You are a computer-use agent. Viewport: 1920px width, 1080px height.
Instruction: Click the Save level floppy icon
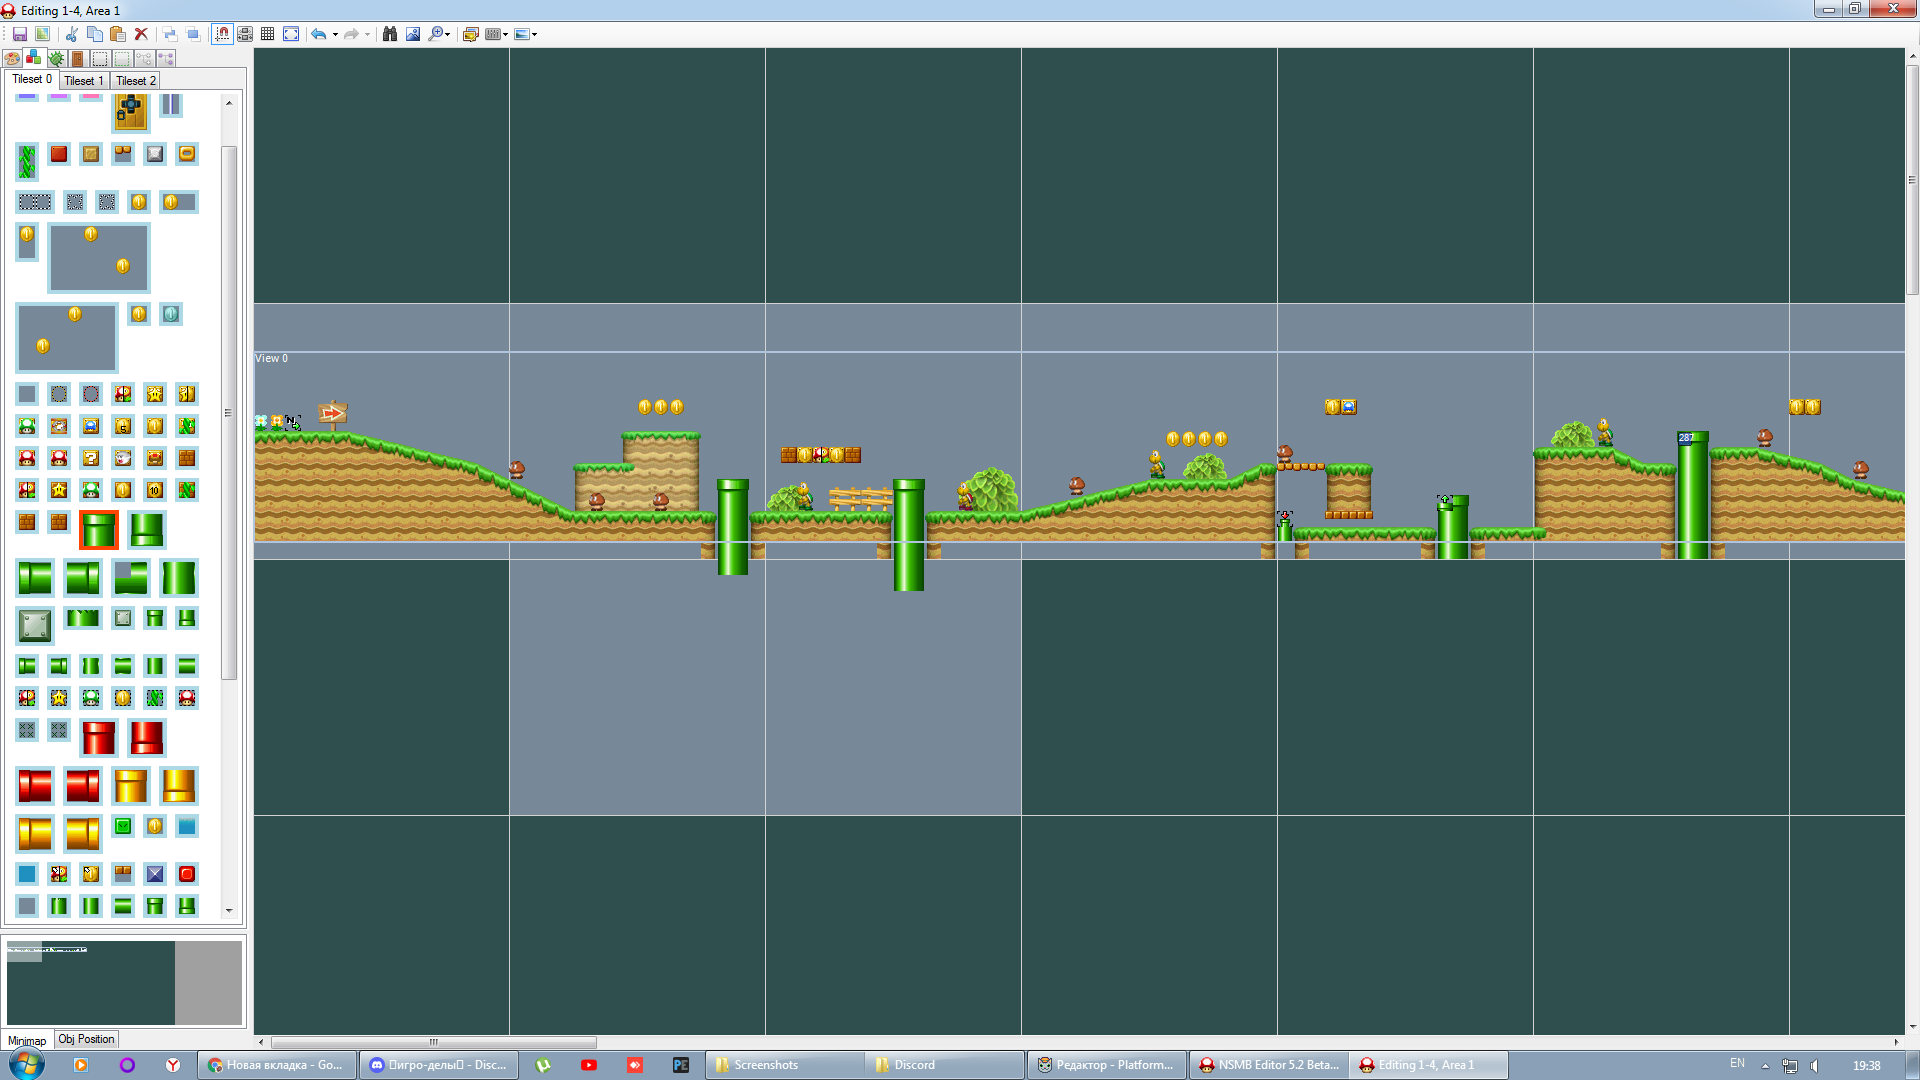coord(20,34)
